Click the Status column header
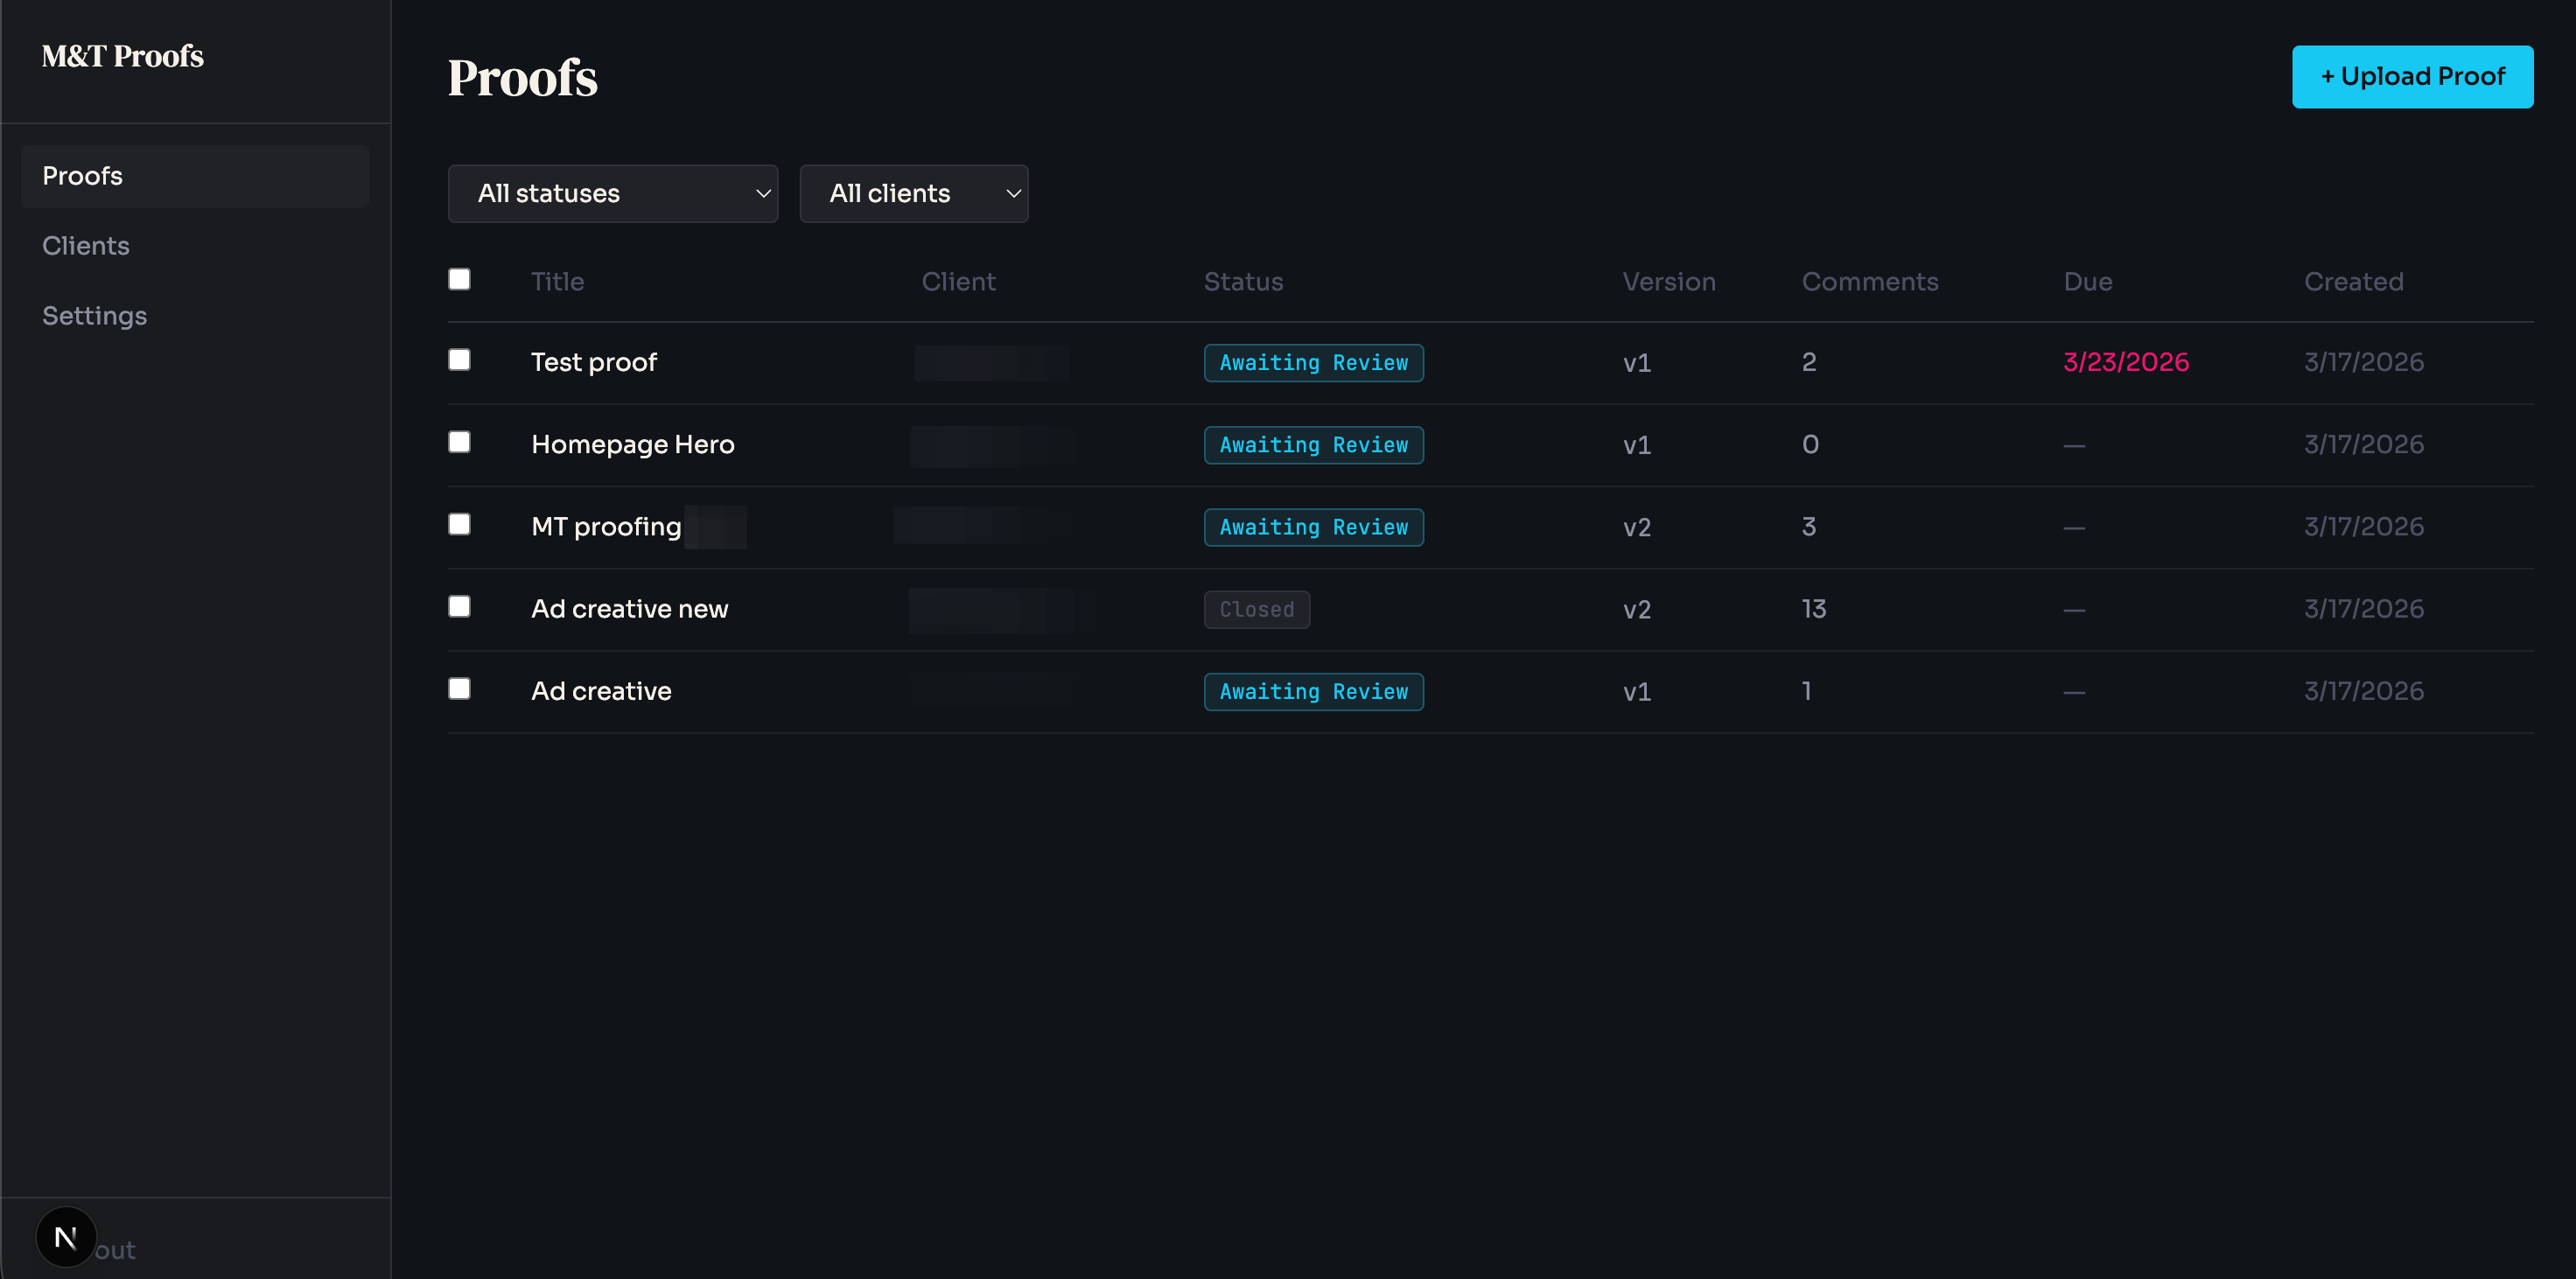 pos(1243,282)
